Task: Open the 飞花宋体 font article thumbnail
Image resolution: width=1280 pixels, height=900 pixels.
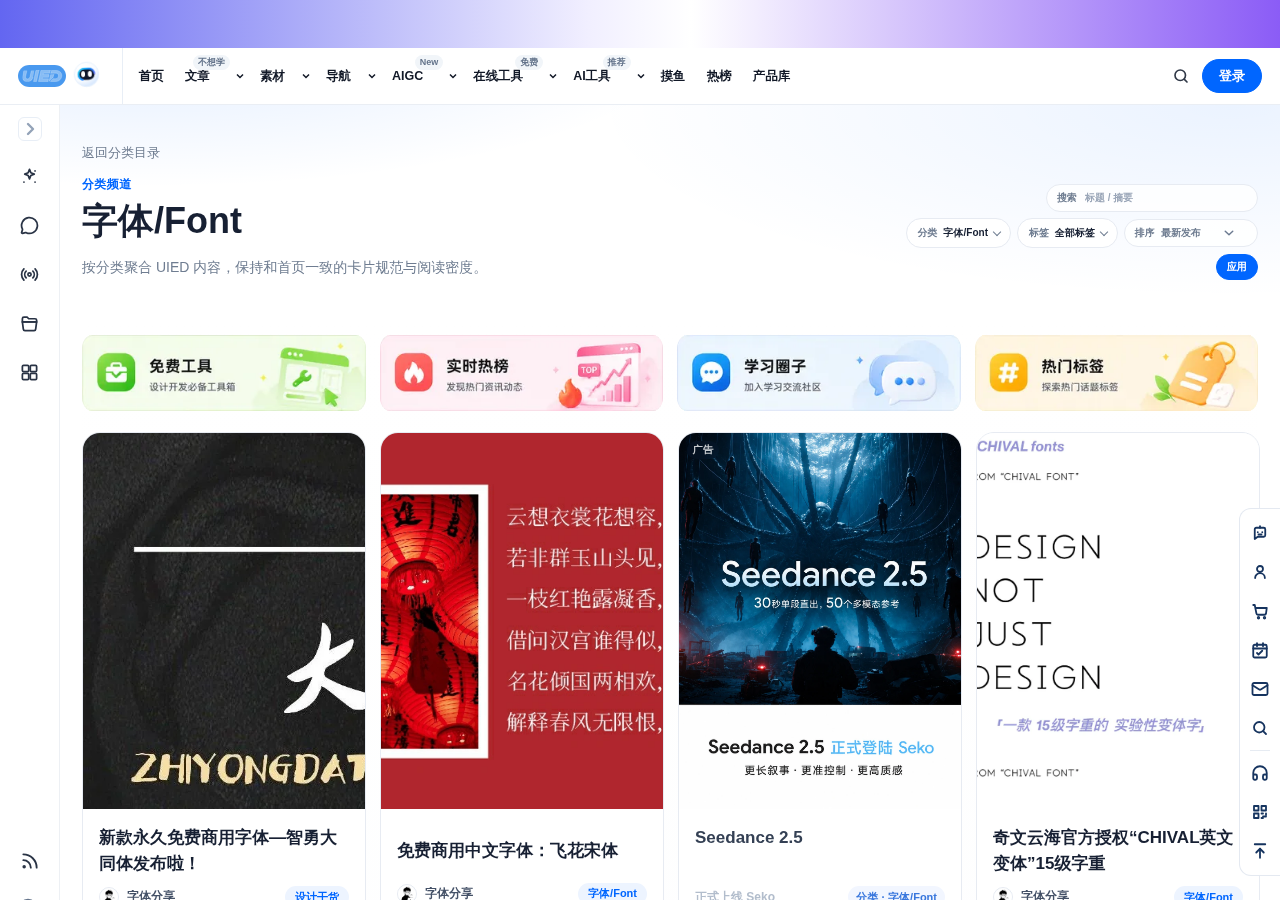Action: coord(522,621)
